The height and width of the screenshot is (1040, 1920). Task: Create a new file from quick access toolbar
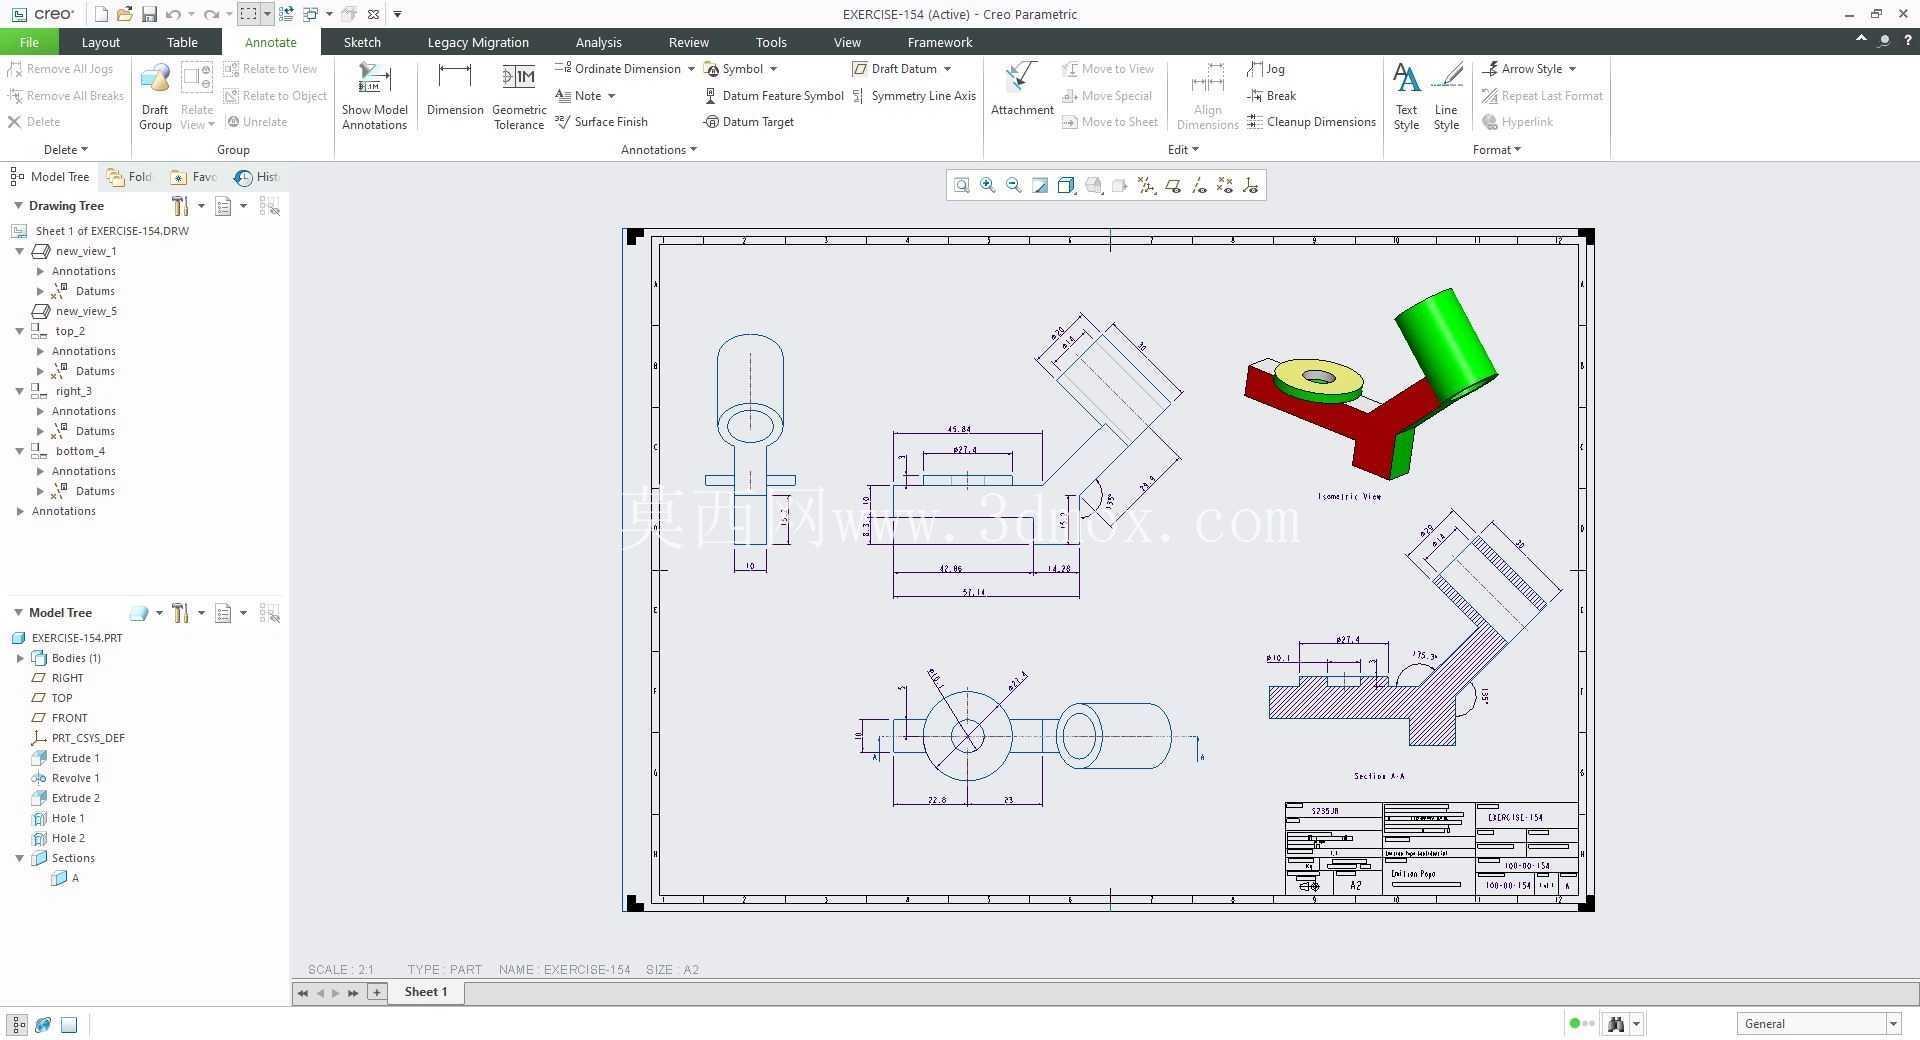coord(101,14)
